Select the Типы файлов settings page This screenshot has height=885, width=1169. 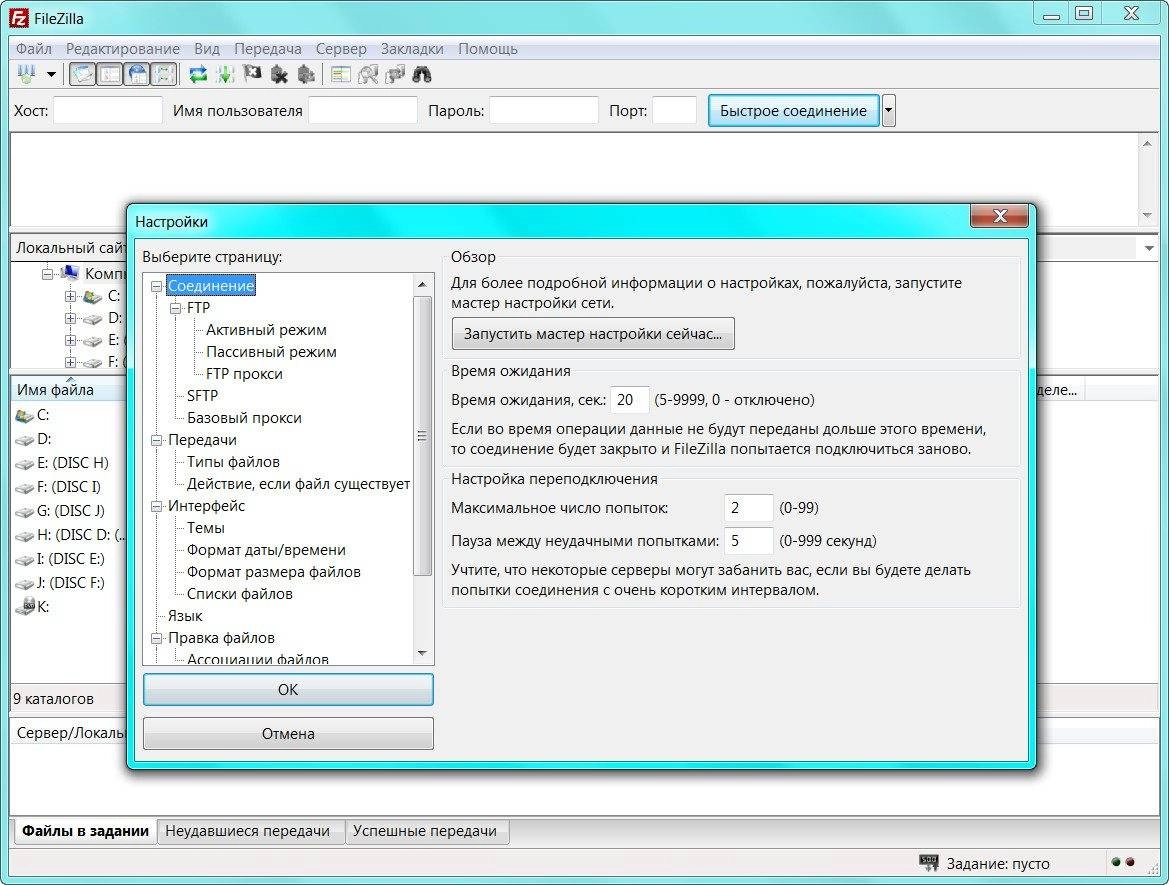233,462
